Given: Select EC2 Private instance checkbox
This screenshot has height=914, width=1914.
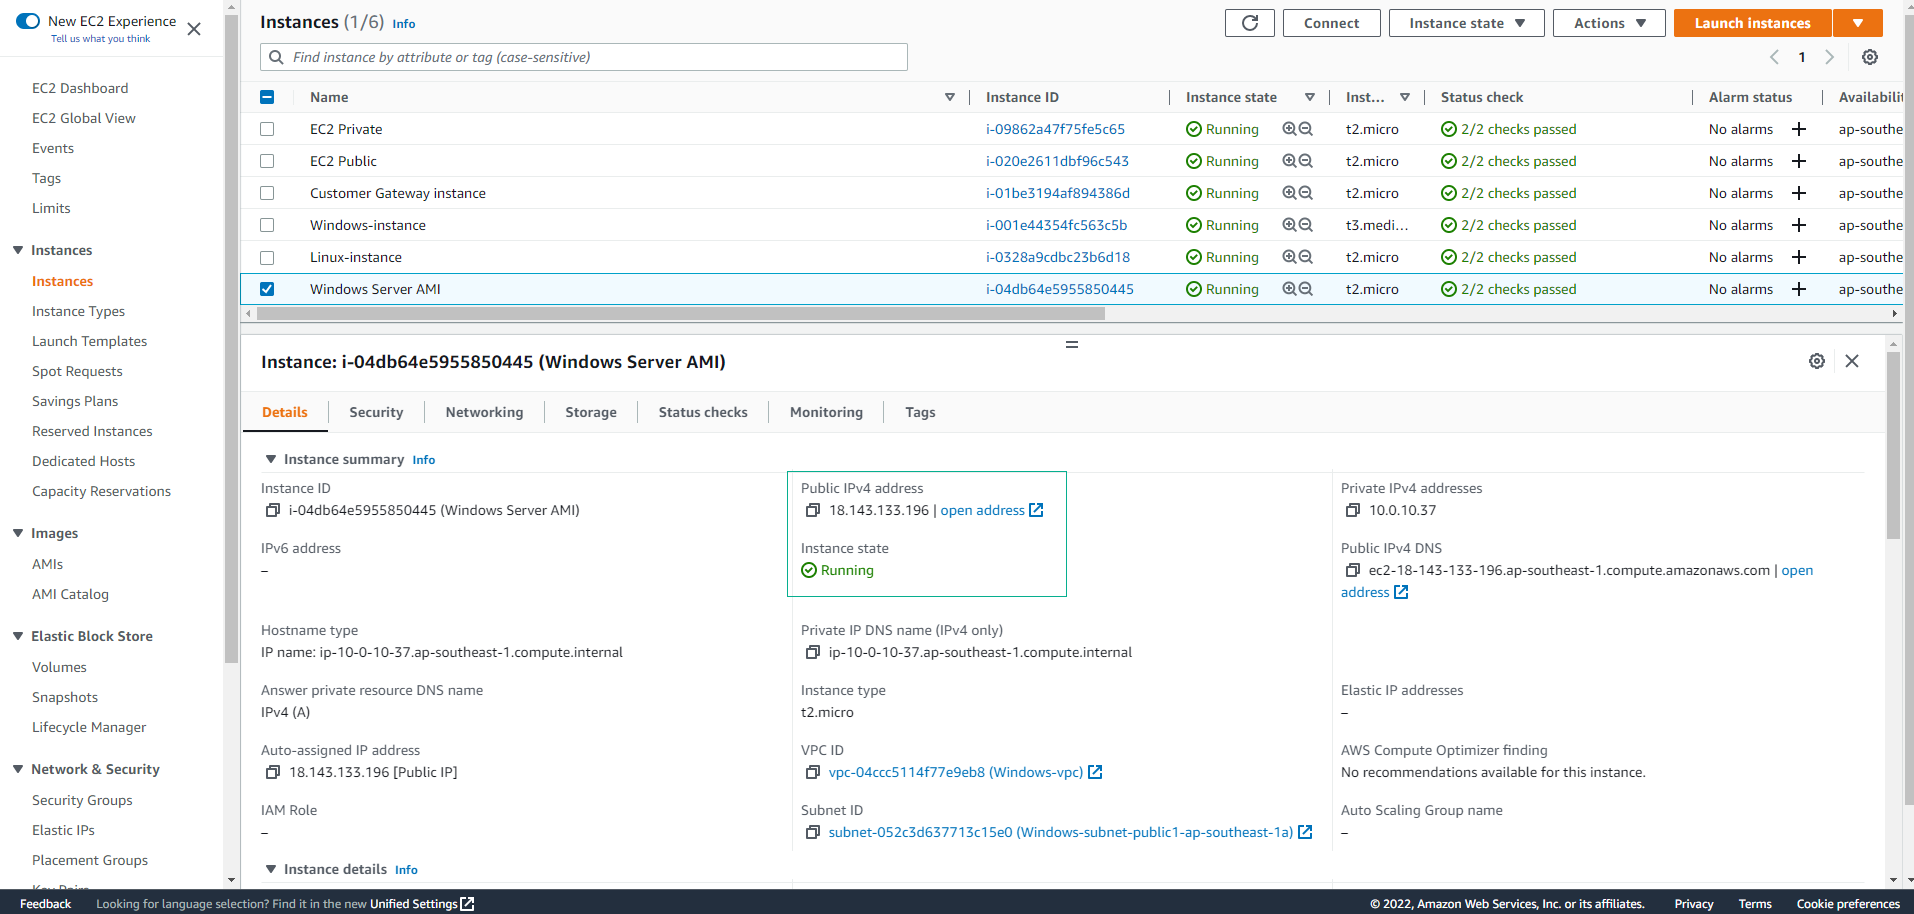Looking at the screenshot, I should click(267, 129).
